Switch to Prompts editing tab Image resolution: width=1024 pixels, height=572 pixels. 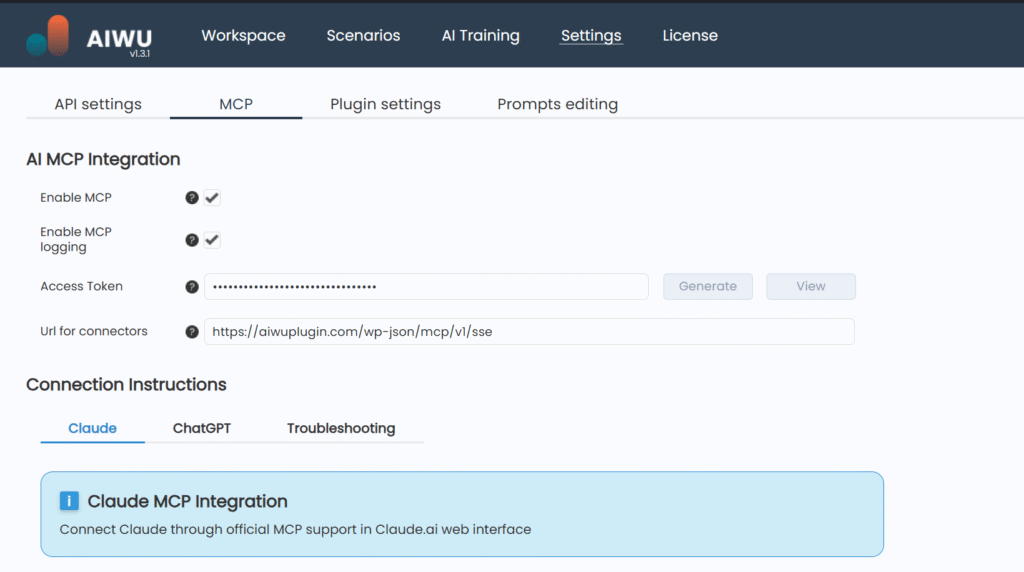(557, 104)
